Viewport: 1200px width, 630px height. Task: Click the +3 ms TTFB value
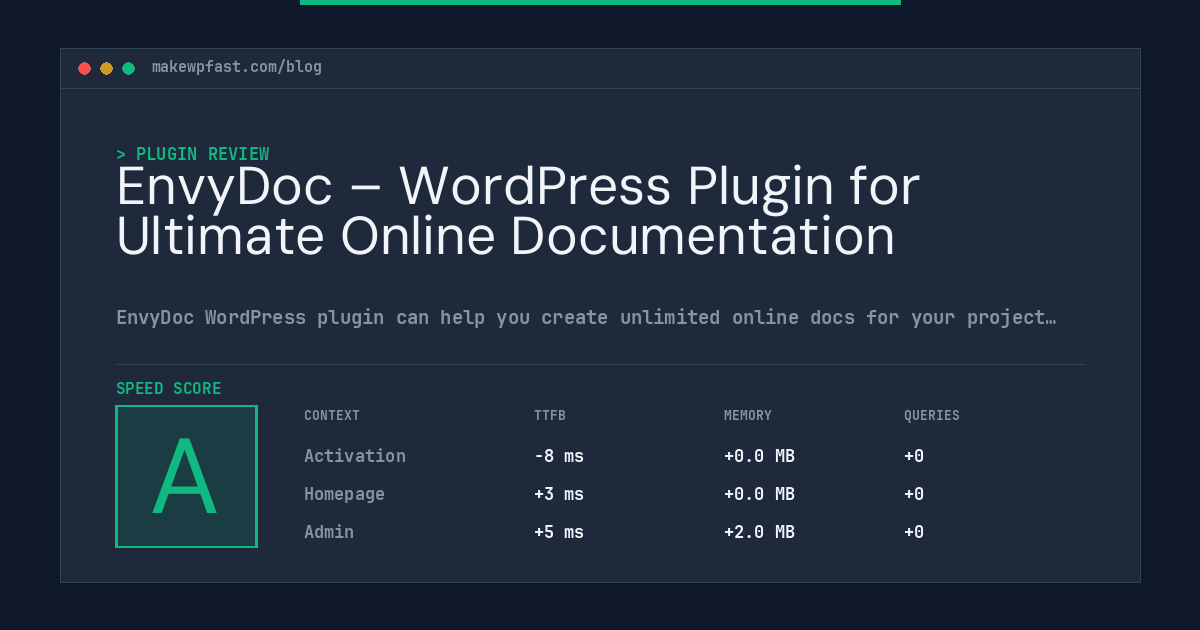pos(559,494)
